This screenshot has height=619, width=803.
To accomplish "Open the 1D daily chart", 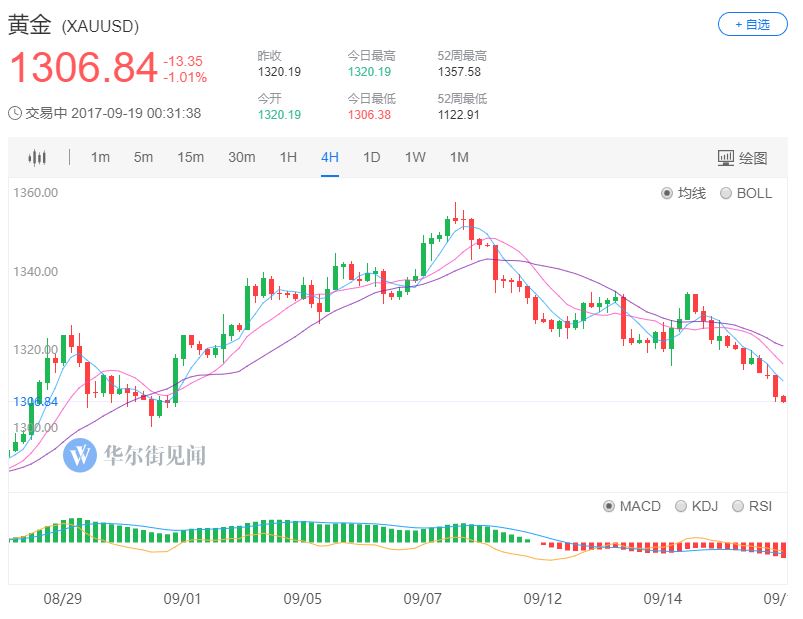I will click(372, 157).
